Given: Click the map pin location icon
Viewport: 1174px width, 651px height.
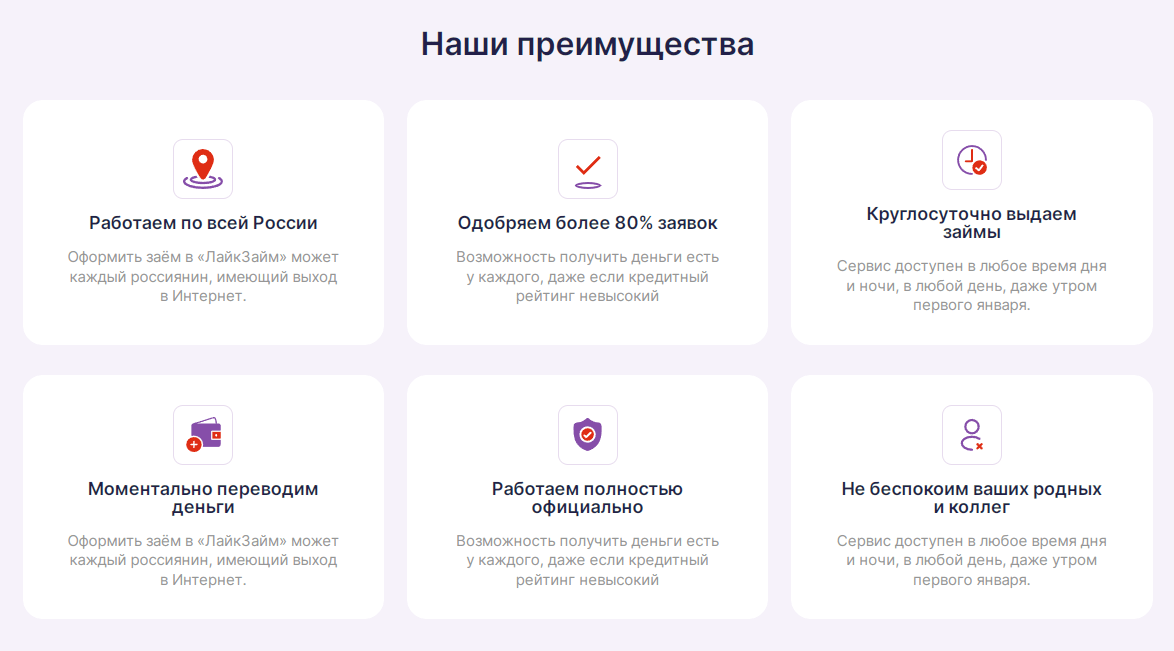Looking at the screenshot, I should pos(203,169).
